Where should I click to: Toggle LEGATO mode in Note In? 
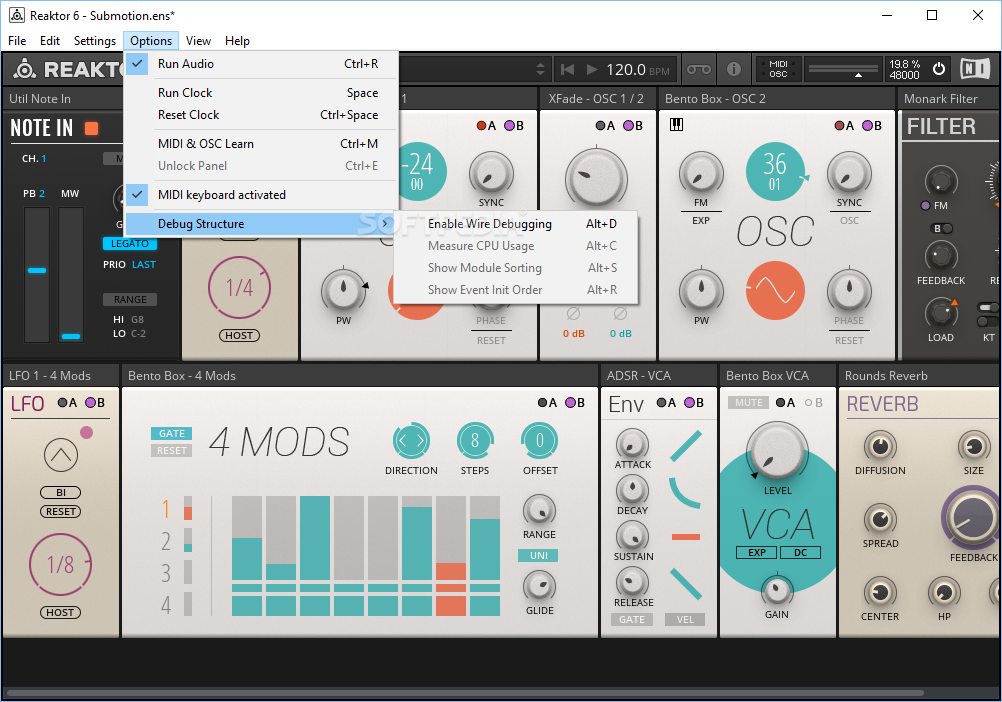pyautogui.click(x=130, y=243)
